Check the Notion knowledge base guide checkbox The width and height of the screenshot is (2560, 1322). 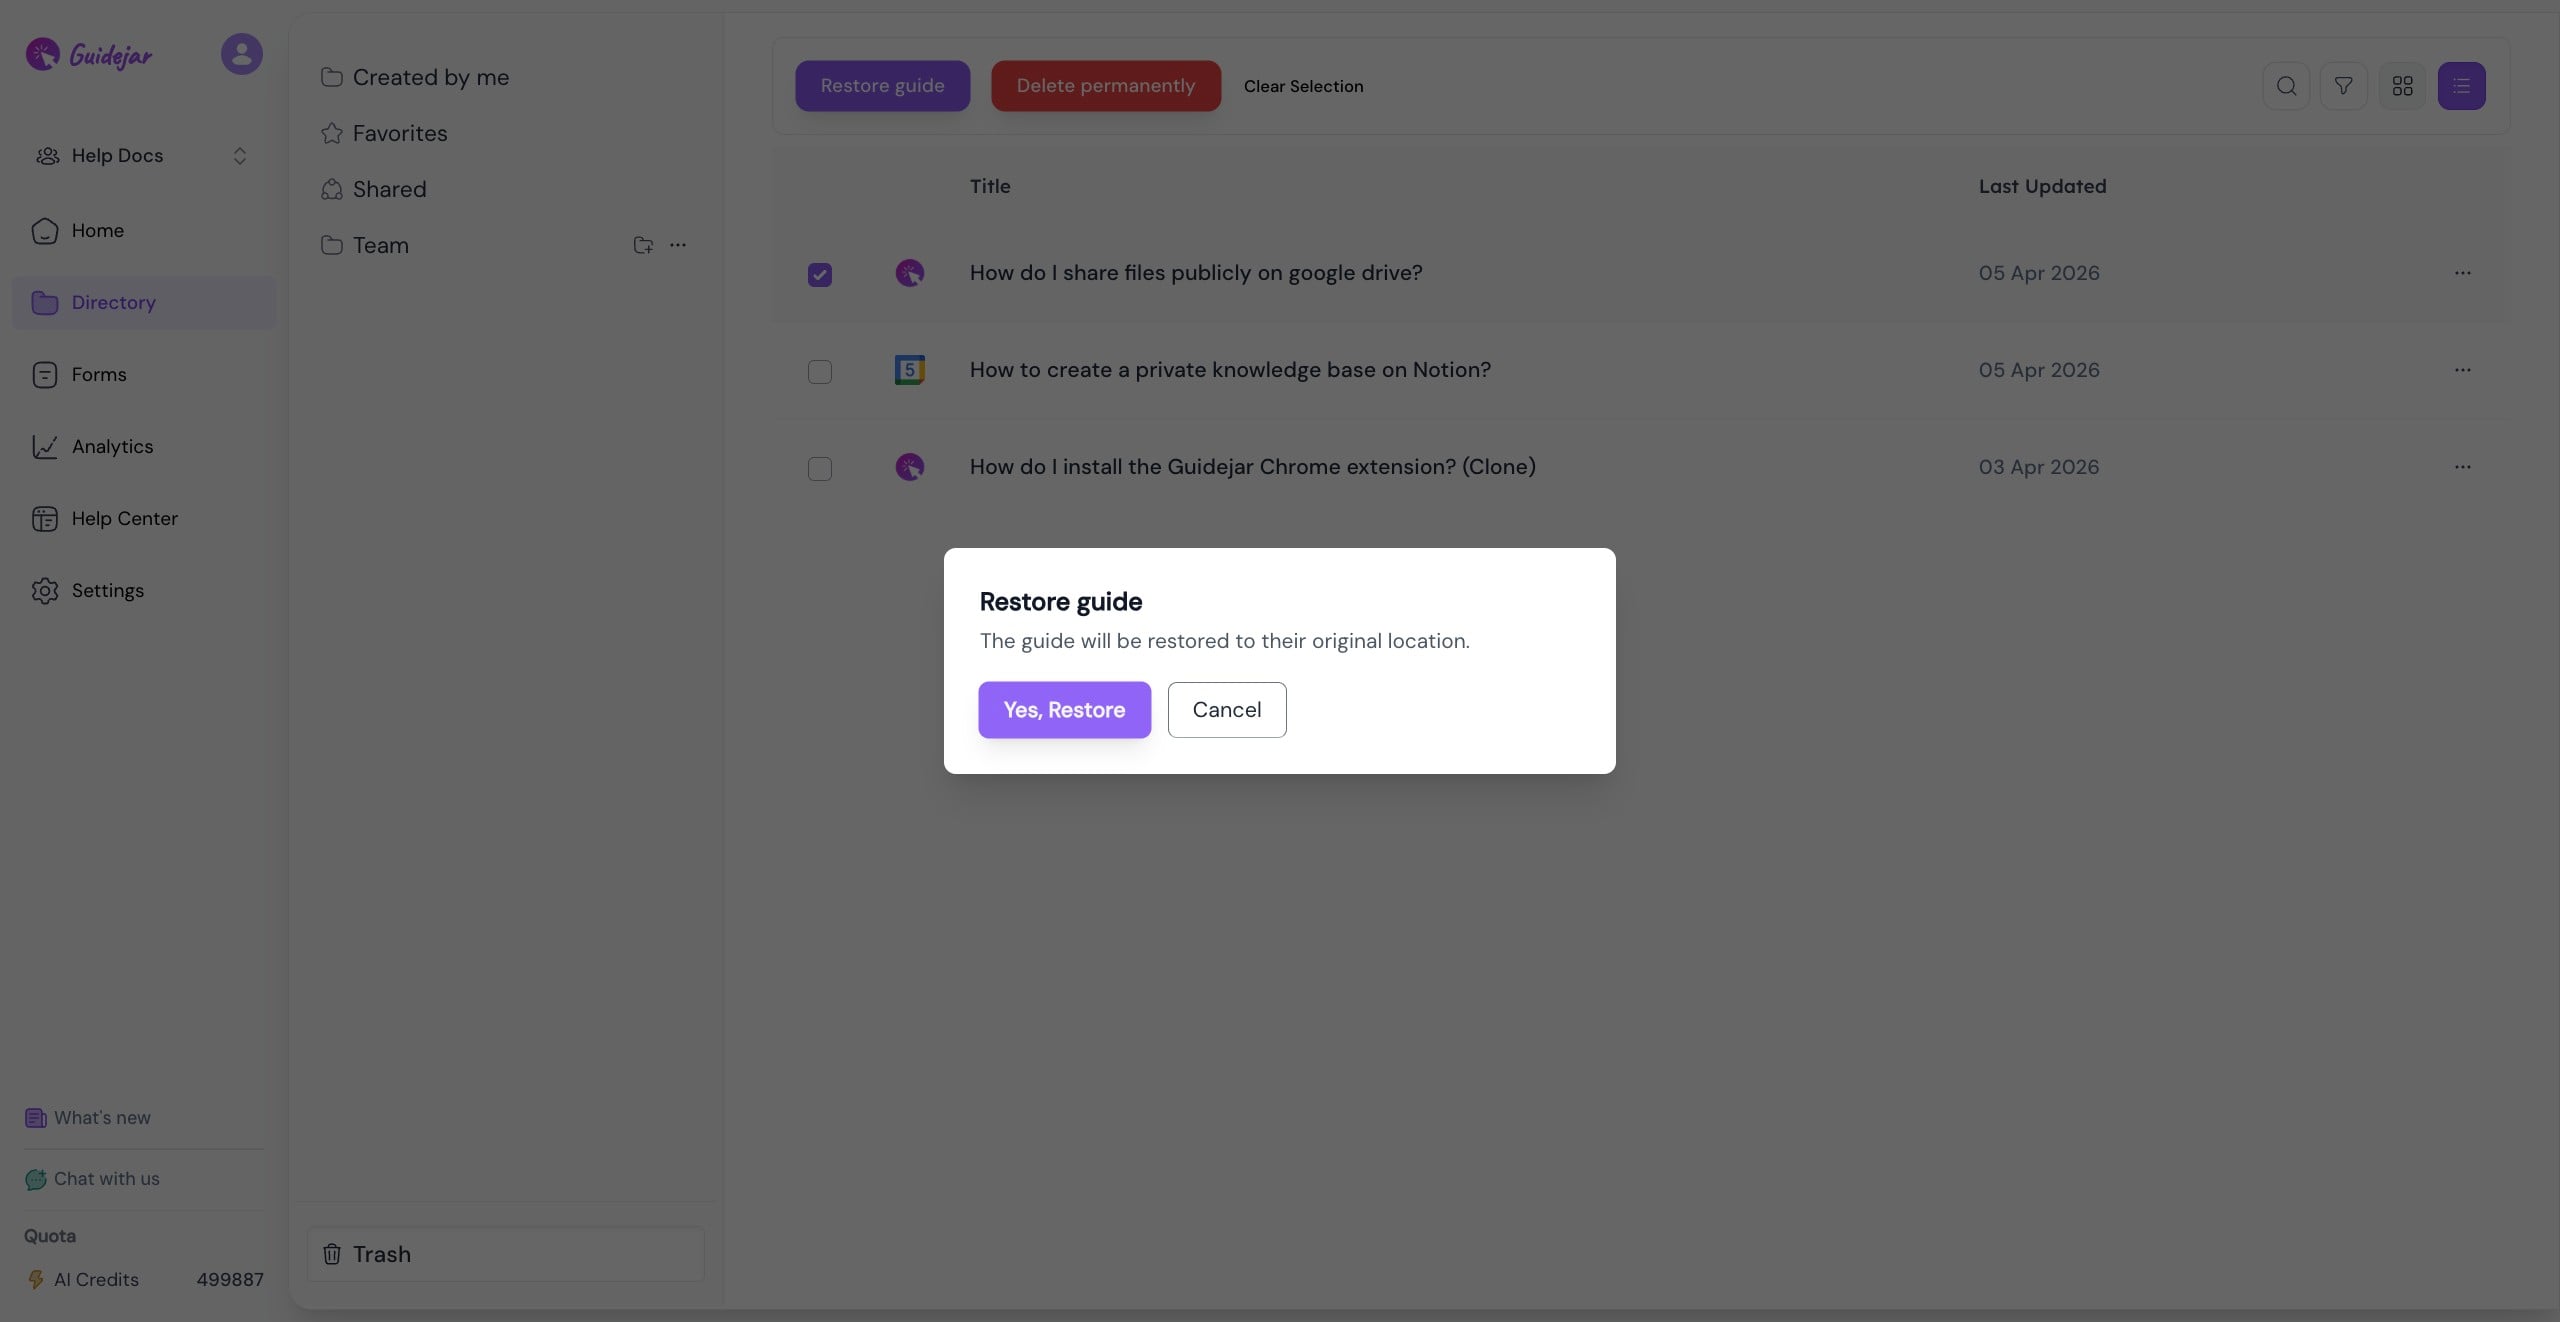pos(819,371)
